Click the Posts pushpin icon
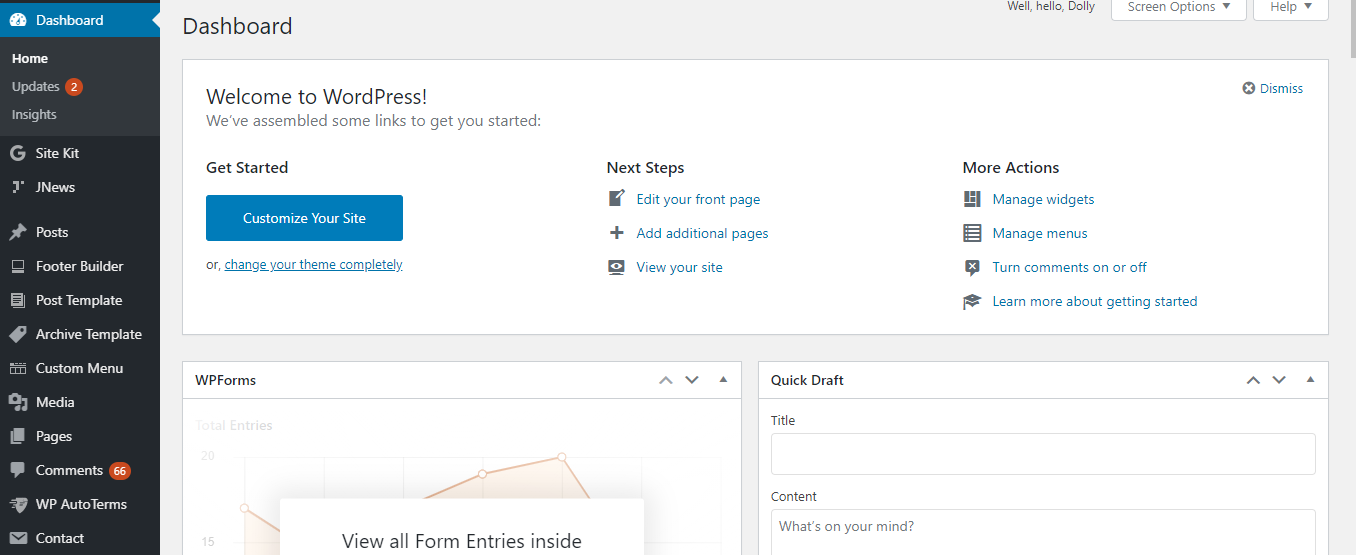This screenshot has height=555, width=1356. coord(17,232)
